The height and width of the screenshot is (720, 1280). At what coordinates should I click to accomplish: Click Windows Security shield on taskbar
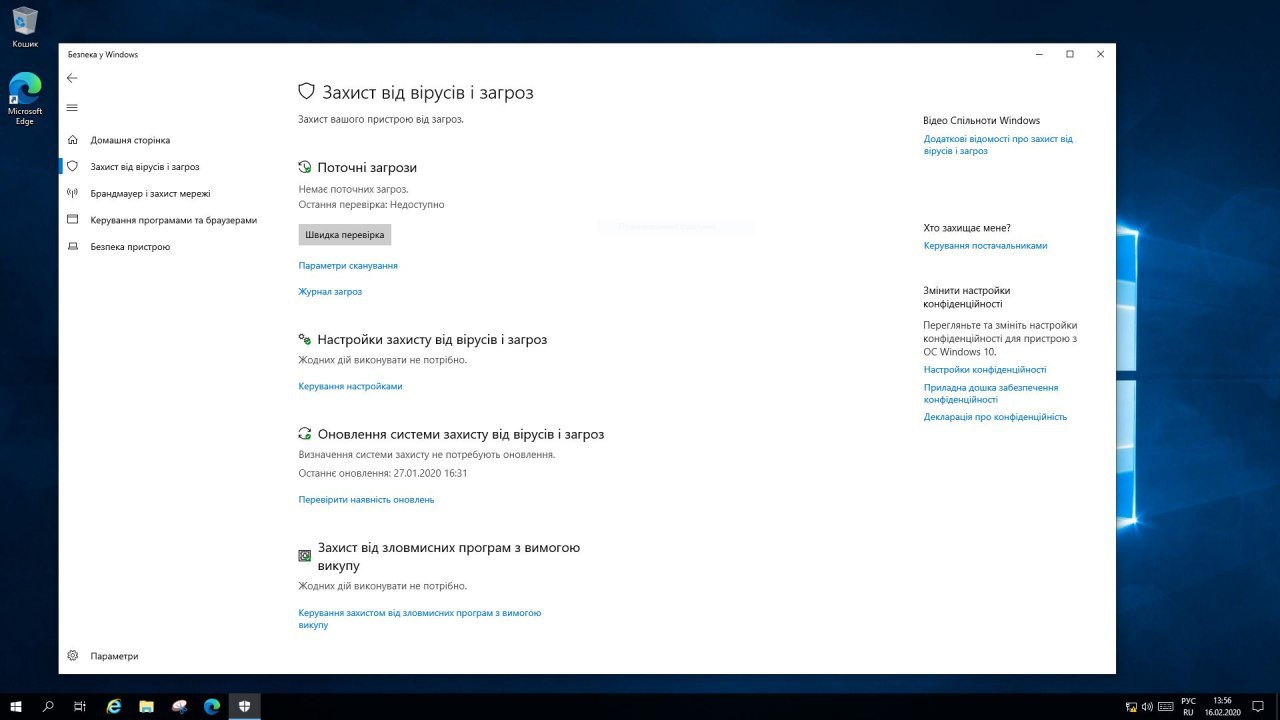(x=244, y=706)
